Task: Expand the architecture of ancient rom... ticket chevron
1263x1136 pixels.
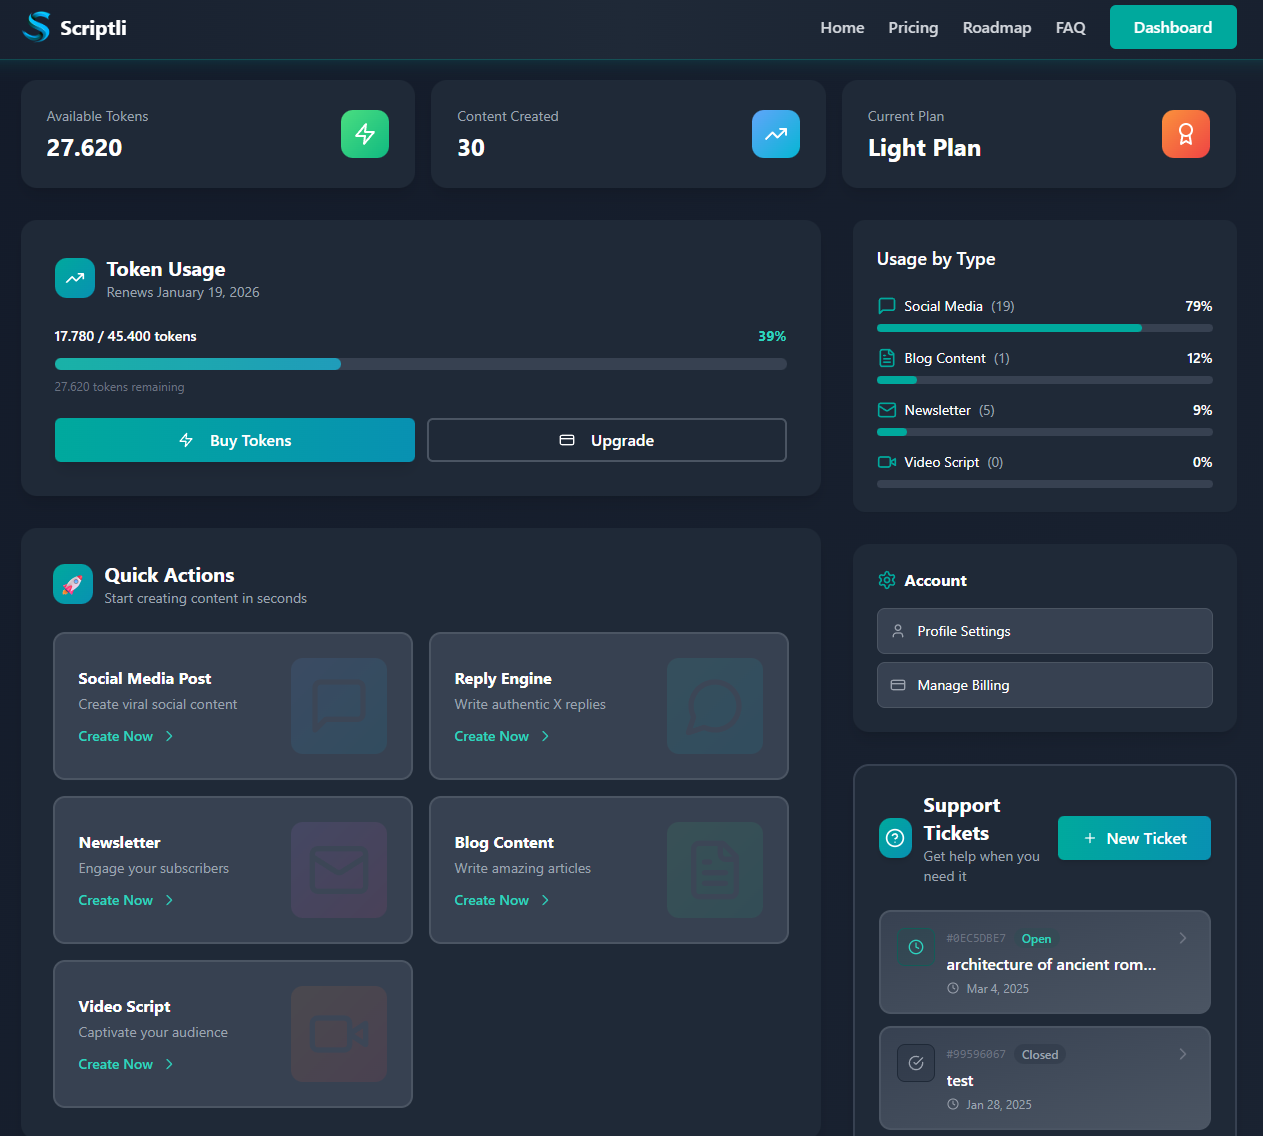Action: pos(1183,938)
